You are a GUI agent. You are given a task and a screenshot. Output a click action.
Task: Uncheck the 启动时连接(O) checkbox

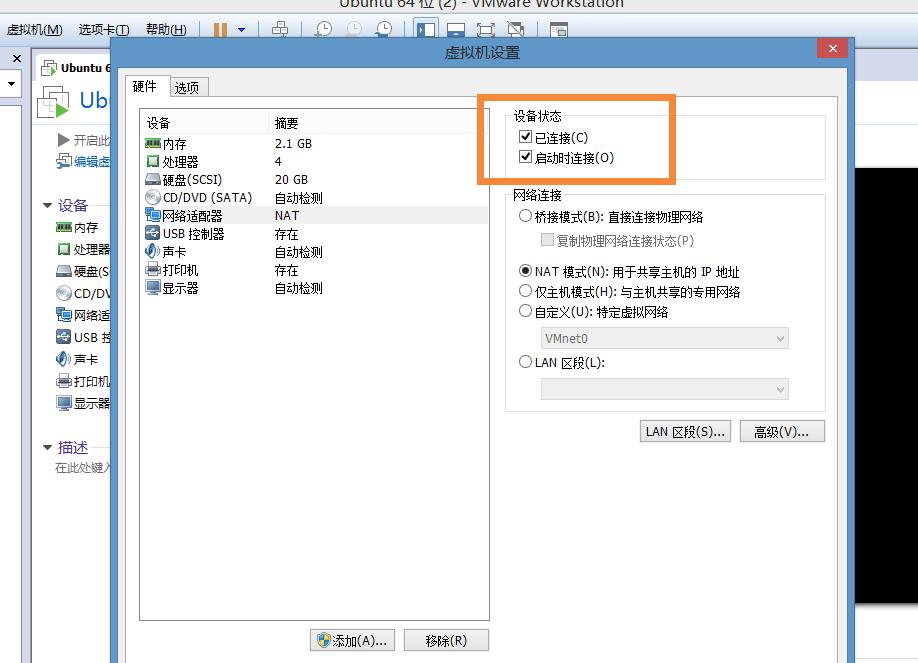tap(525, 158)
